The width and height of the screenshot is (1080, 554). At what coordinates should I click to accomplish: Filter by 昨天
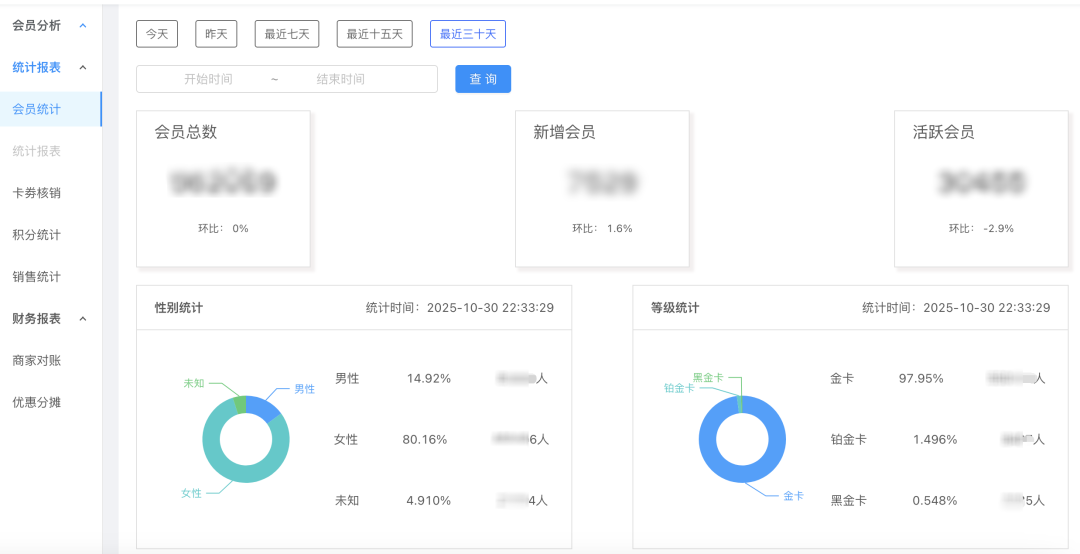pos(216,34)
